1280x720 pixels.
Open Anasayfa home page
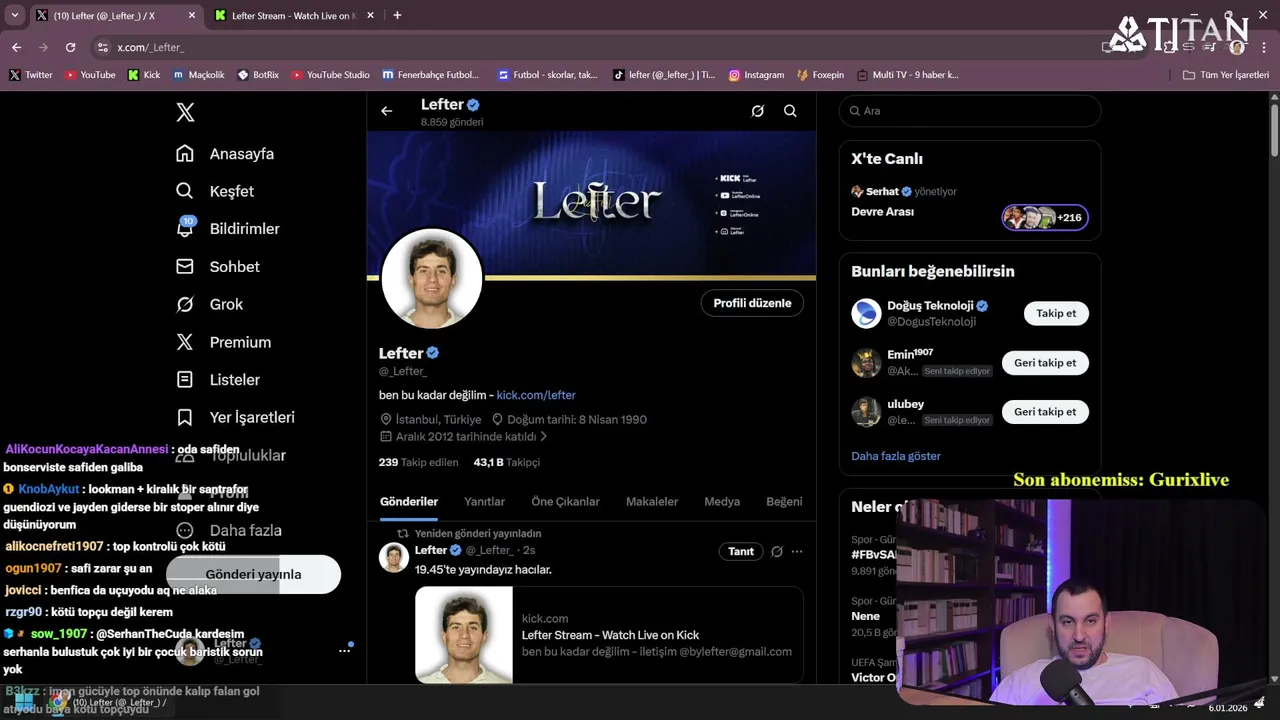click(x=225, y=154)
